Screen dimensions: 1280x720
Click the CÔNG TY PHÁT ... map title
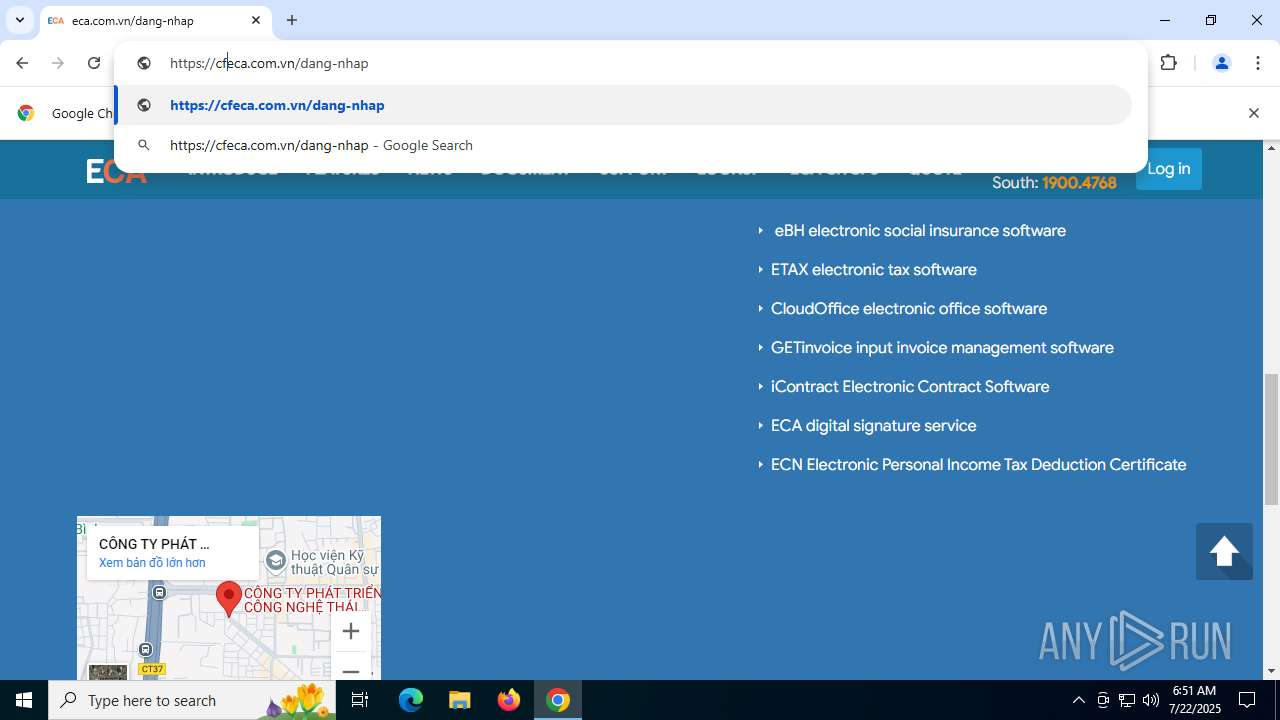(x=154, y=544)
